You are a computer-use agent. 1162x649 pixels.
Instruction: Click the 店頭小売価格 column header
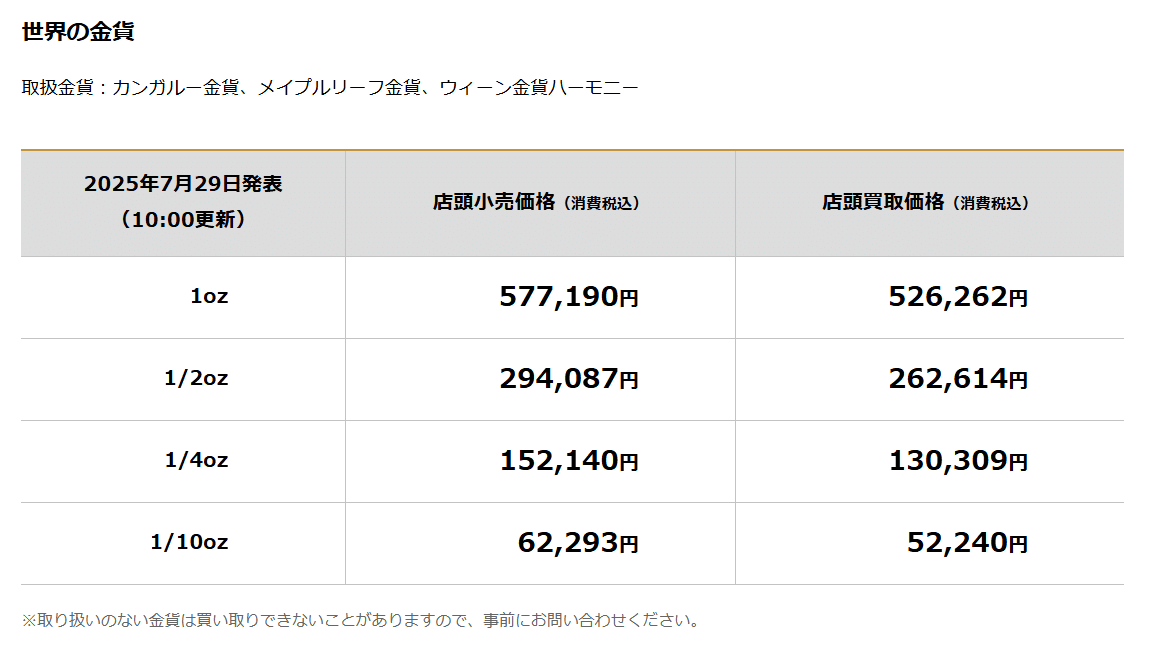(494, 202)
